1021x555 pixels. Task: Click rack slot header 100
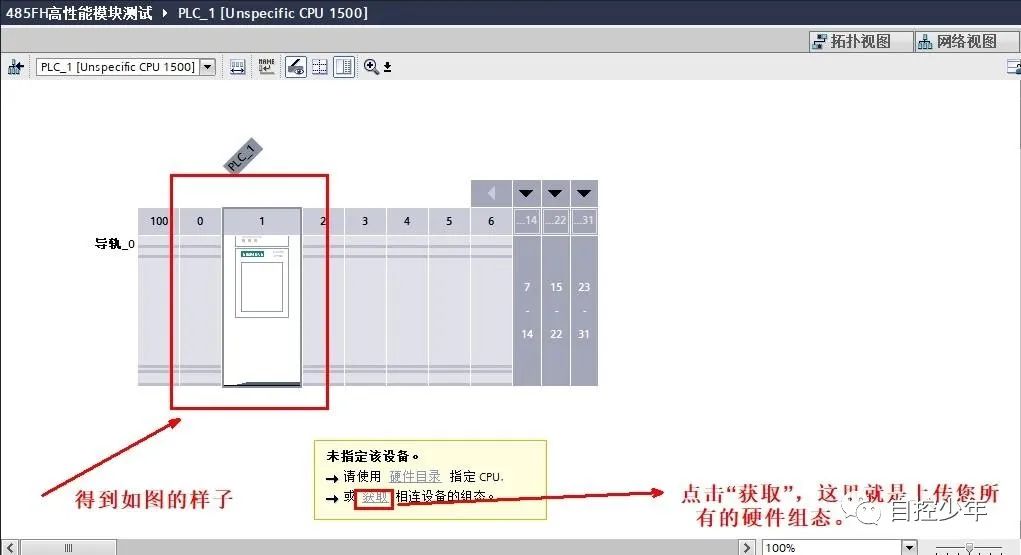pos(158,221)
